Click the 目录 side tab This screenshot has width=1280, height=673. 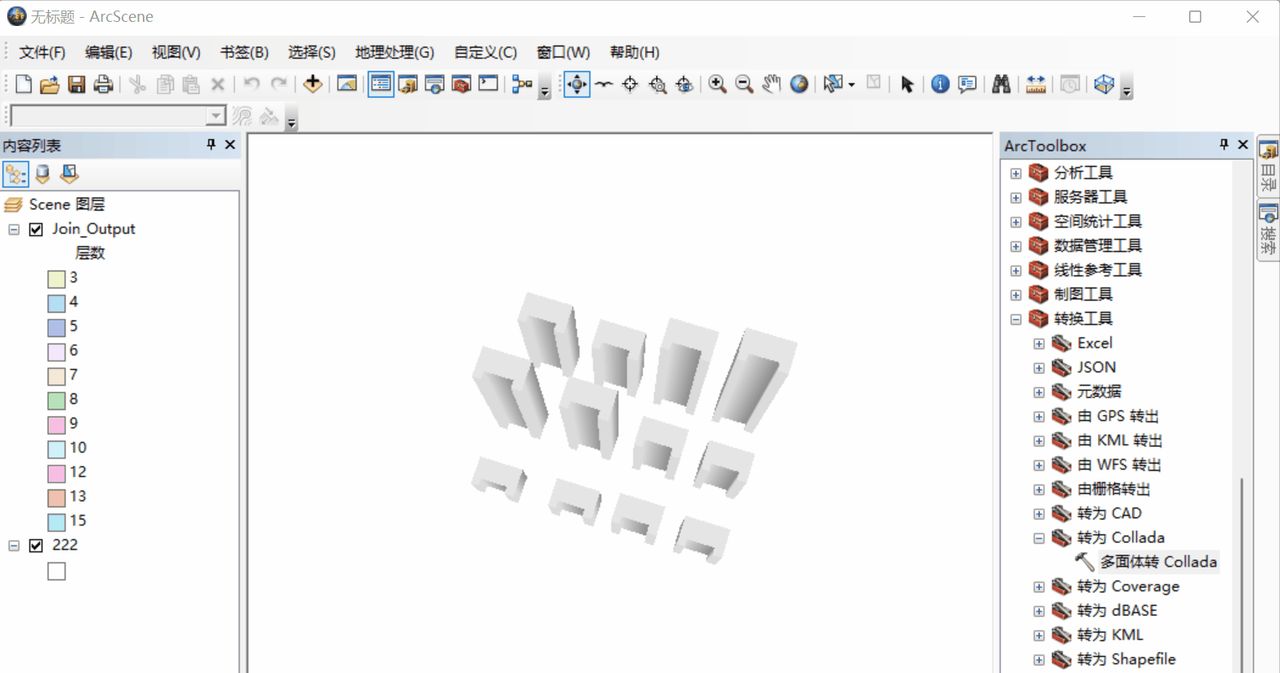(x=1268, y=168)
